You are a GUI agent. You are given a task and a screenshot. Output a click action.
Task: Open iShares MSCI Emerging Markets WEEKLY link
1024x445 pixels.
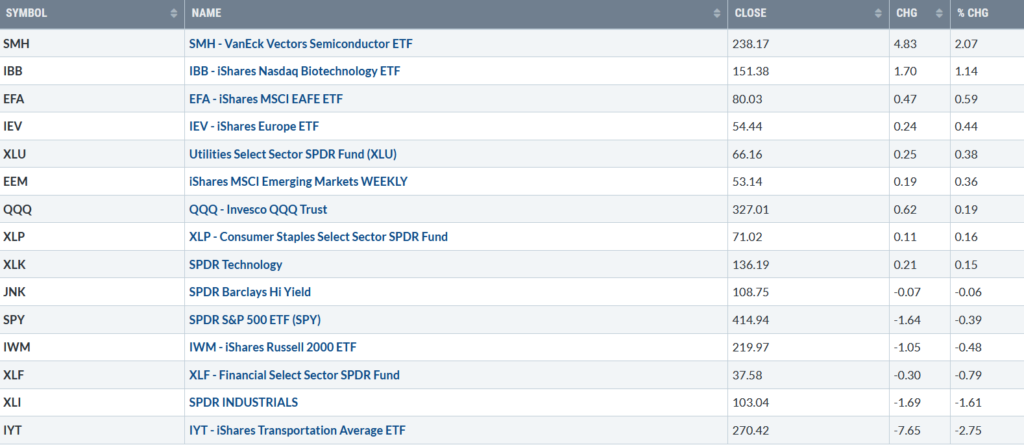coord(298,182)
